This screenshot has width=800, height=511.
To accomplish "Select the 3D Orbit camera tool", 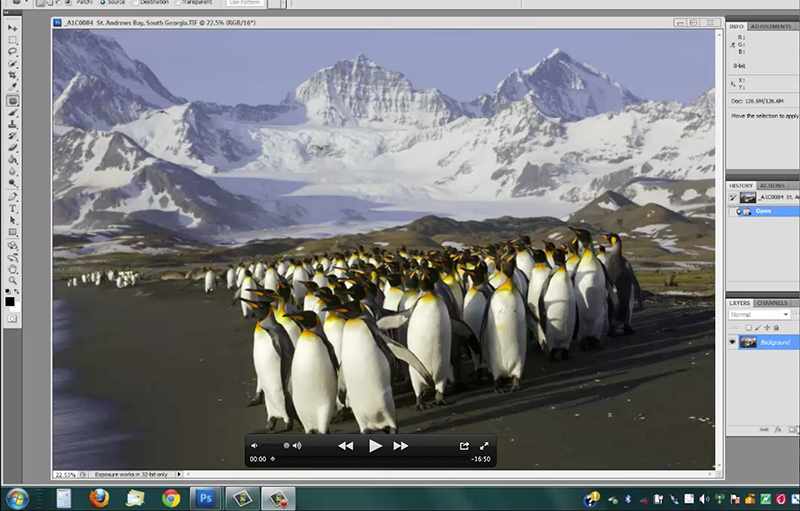I will point(13,258).
